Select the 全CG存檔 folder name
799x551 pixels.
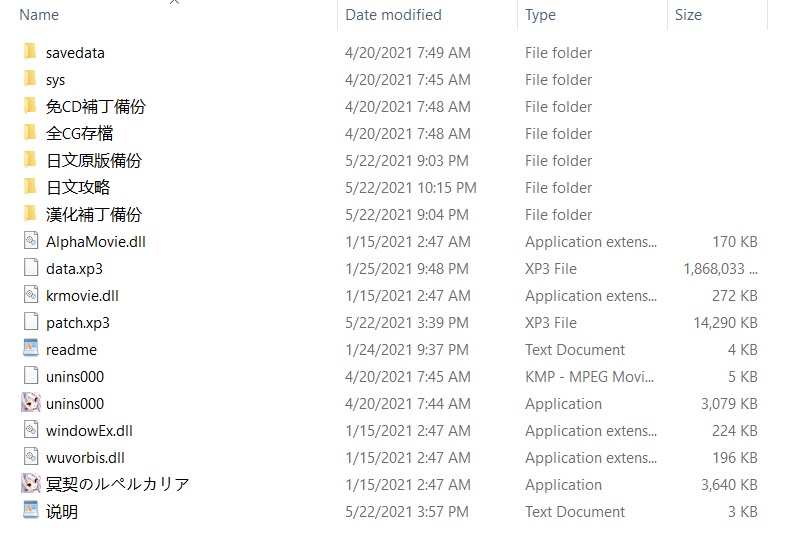coord(80,133)
